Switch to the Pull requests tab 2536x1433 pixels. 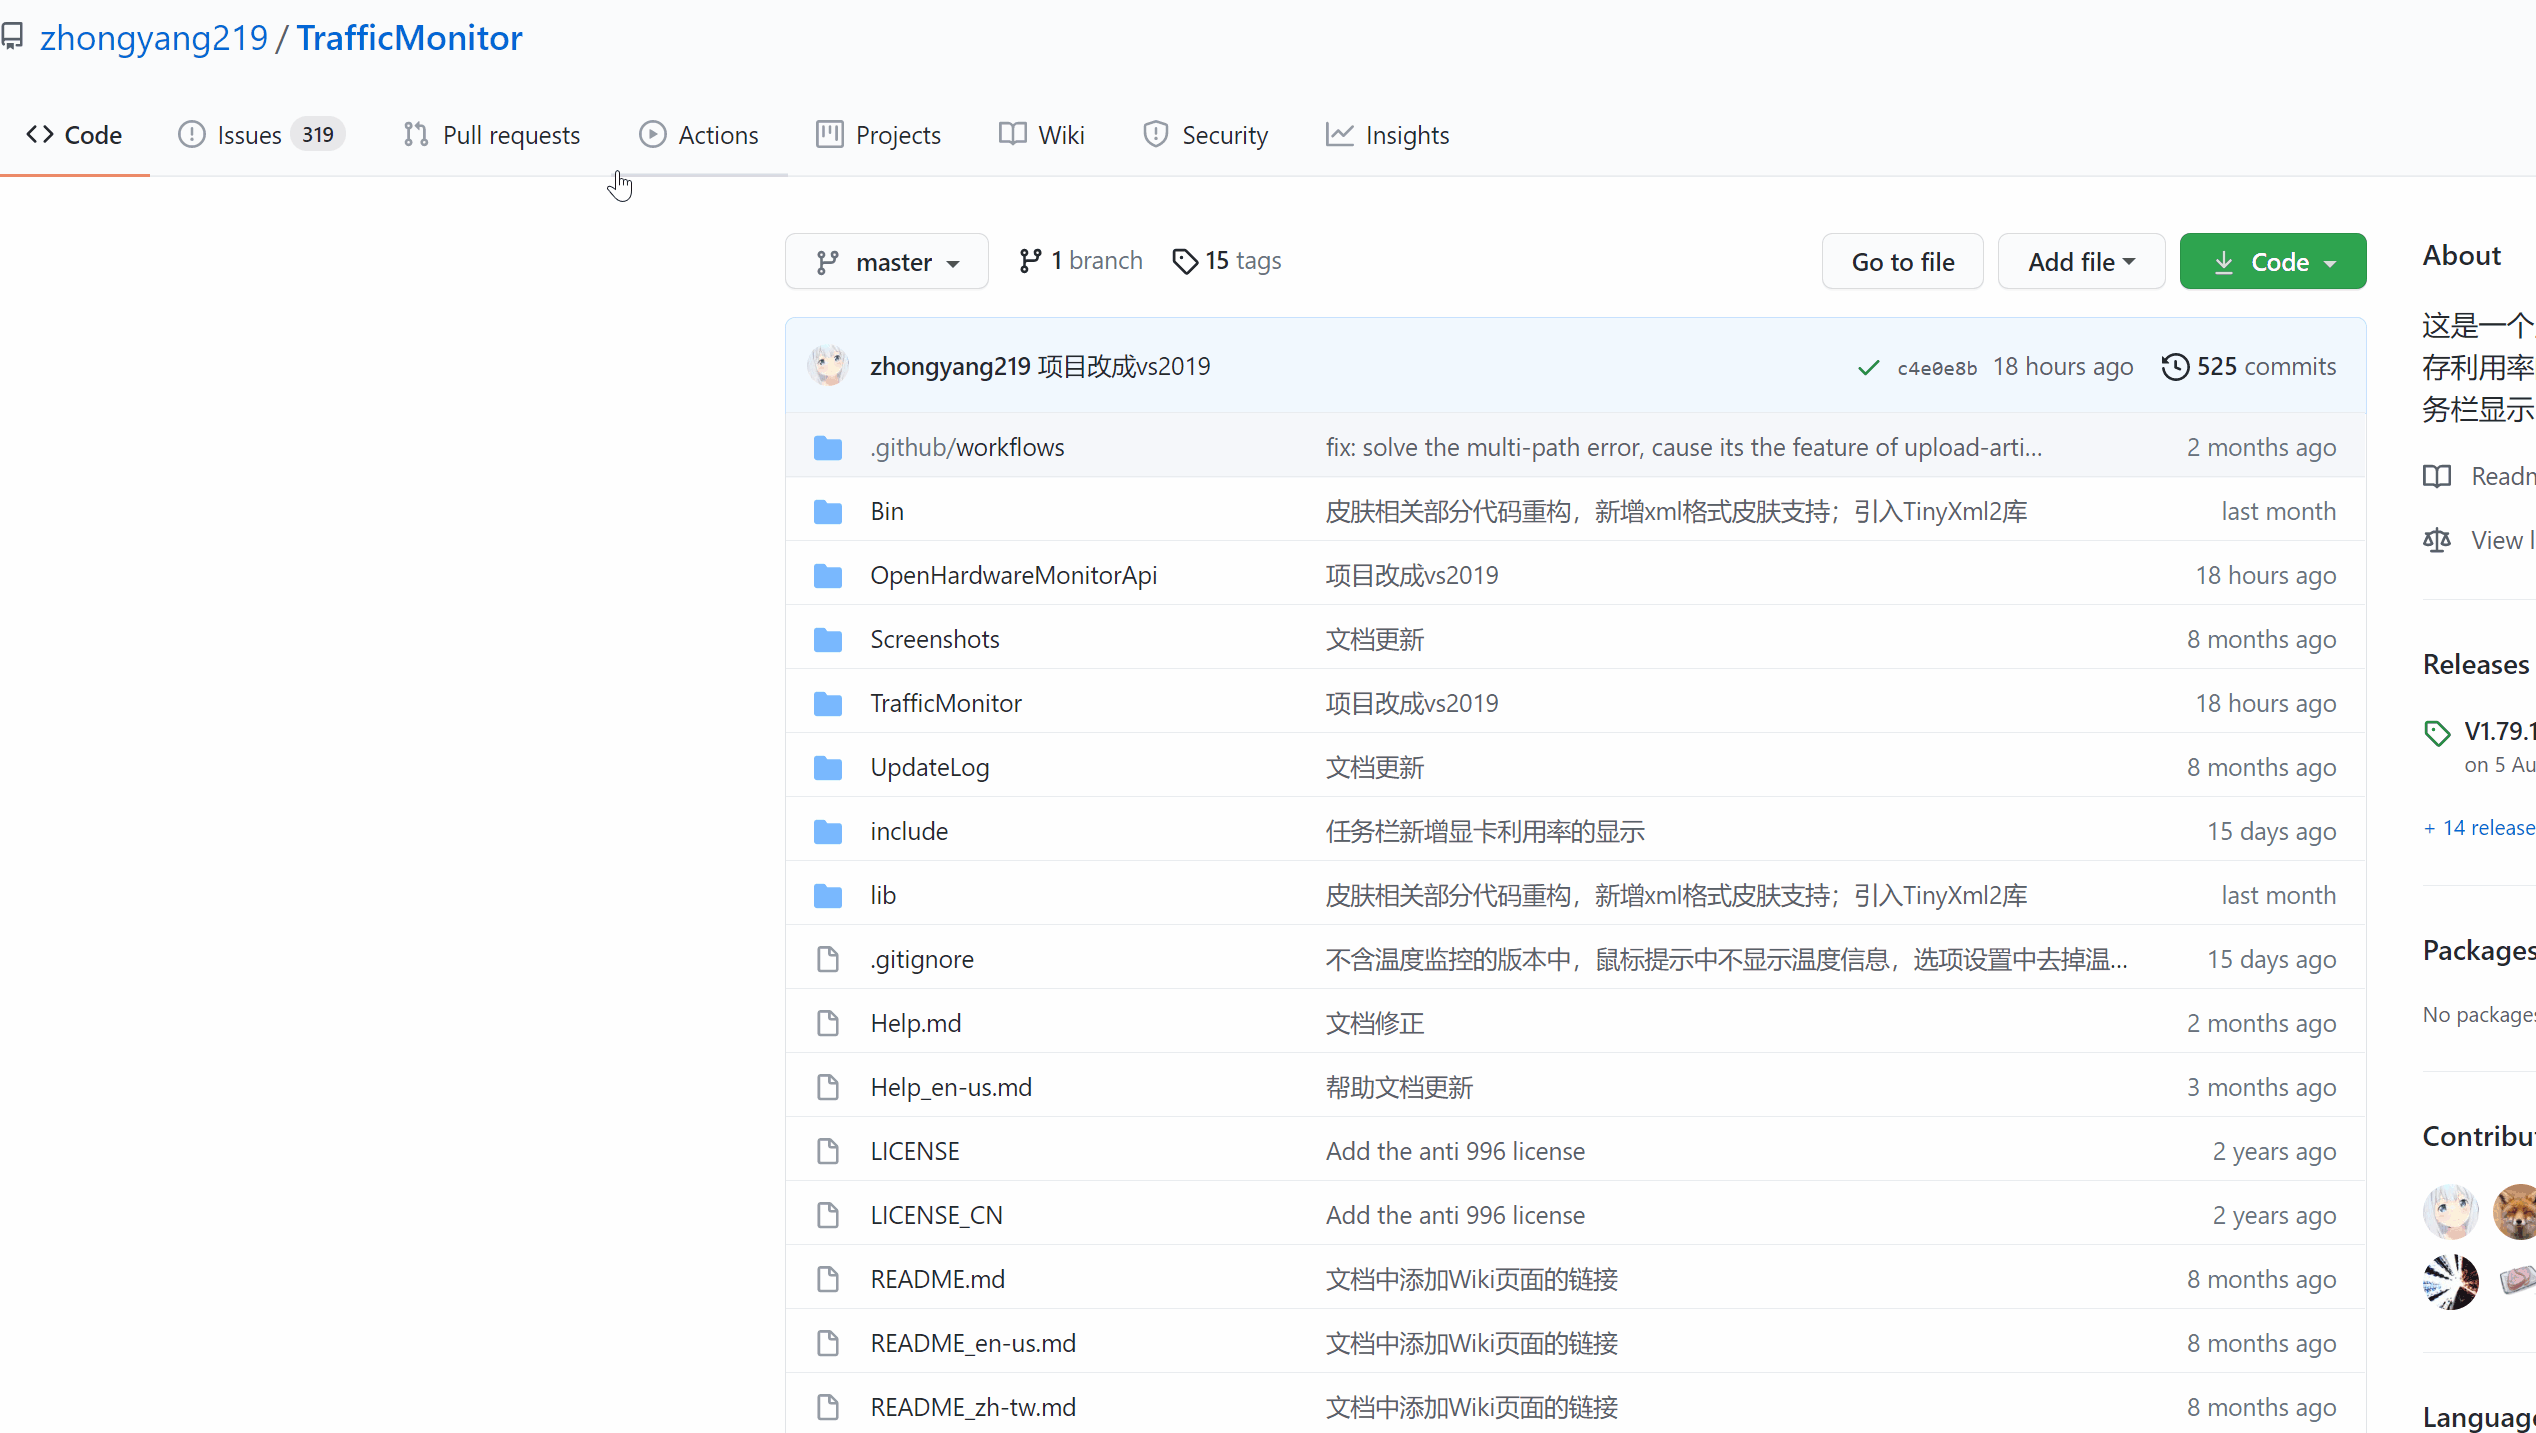click(491, 134)
